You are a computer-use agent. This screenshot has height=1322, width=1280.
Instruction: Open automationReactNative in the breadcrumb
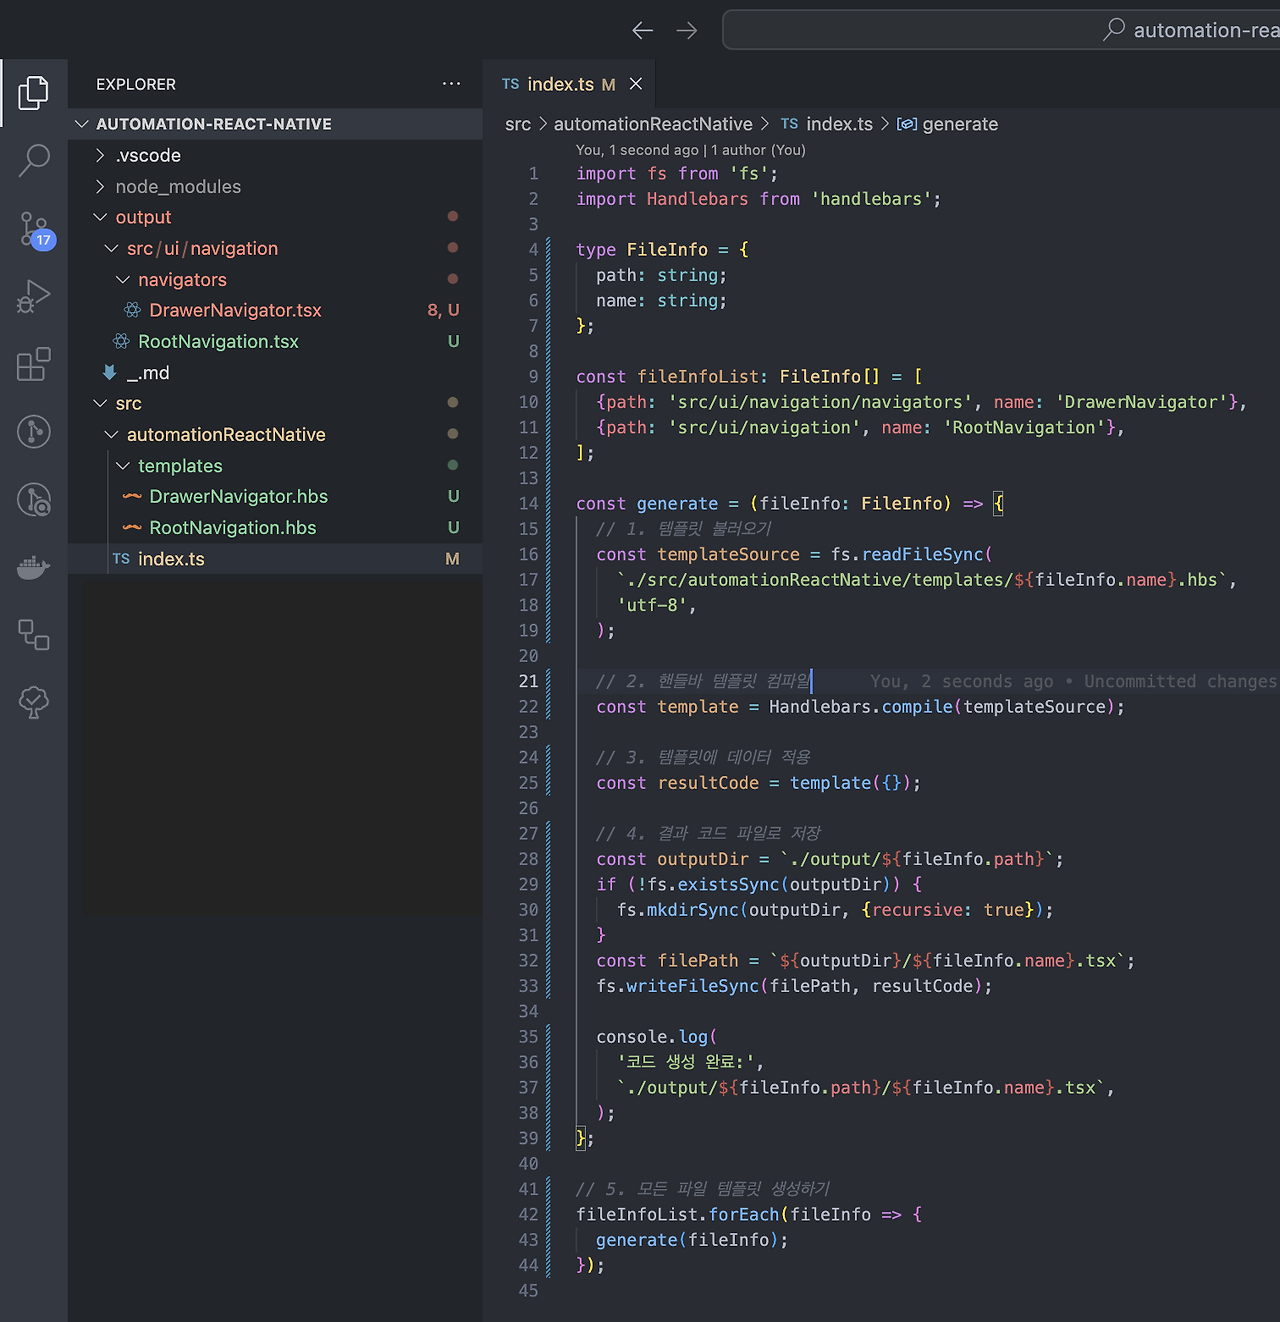(653, 124)
